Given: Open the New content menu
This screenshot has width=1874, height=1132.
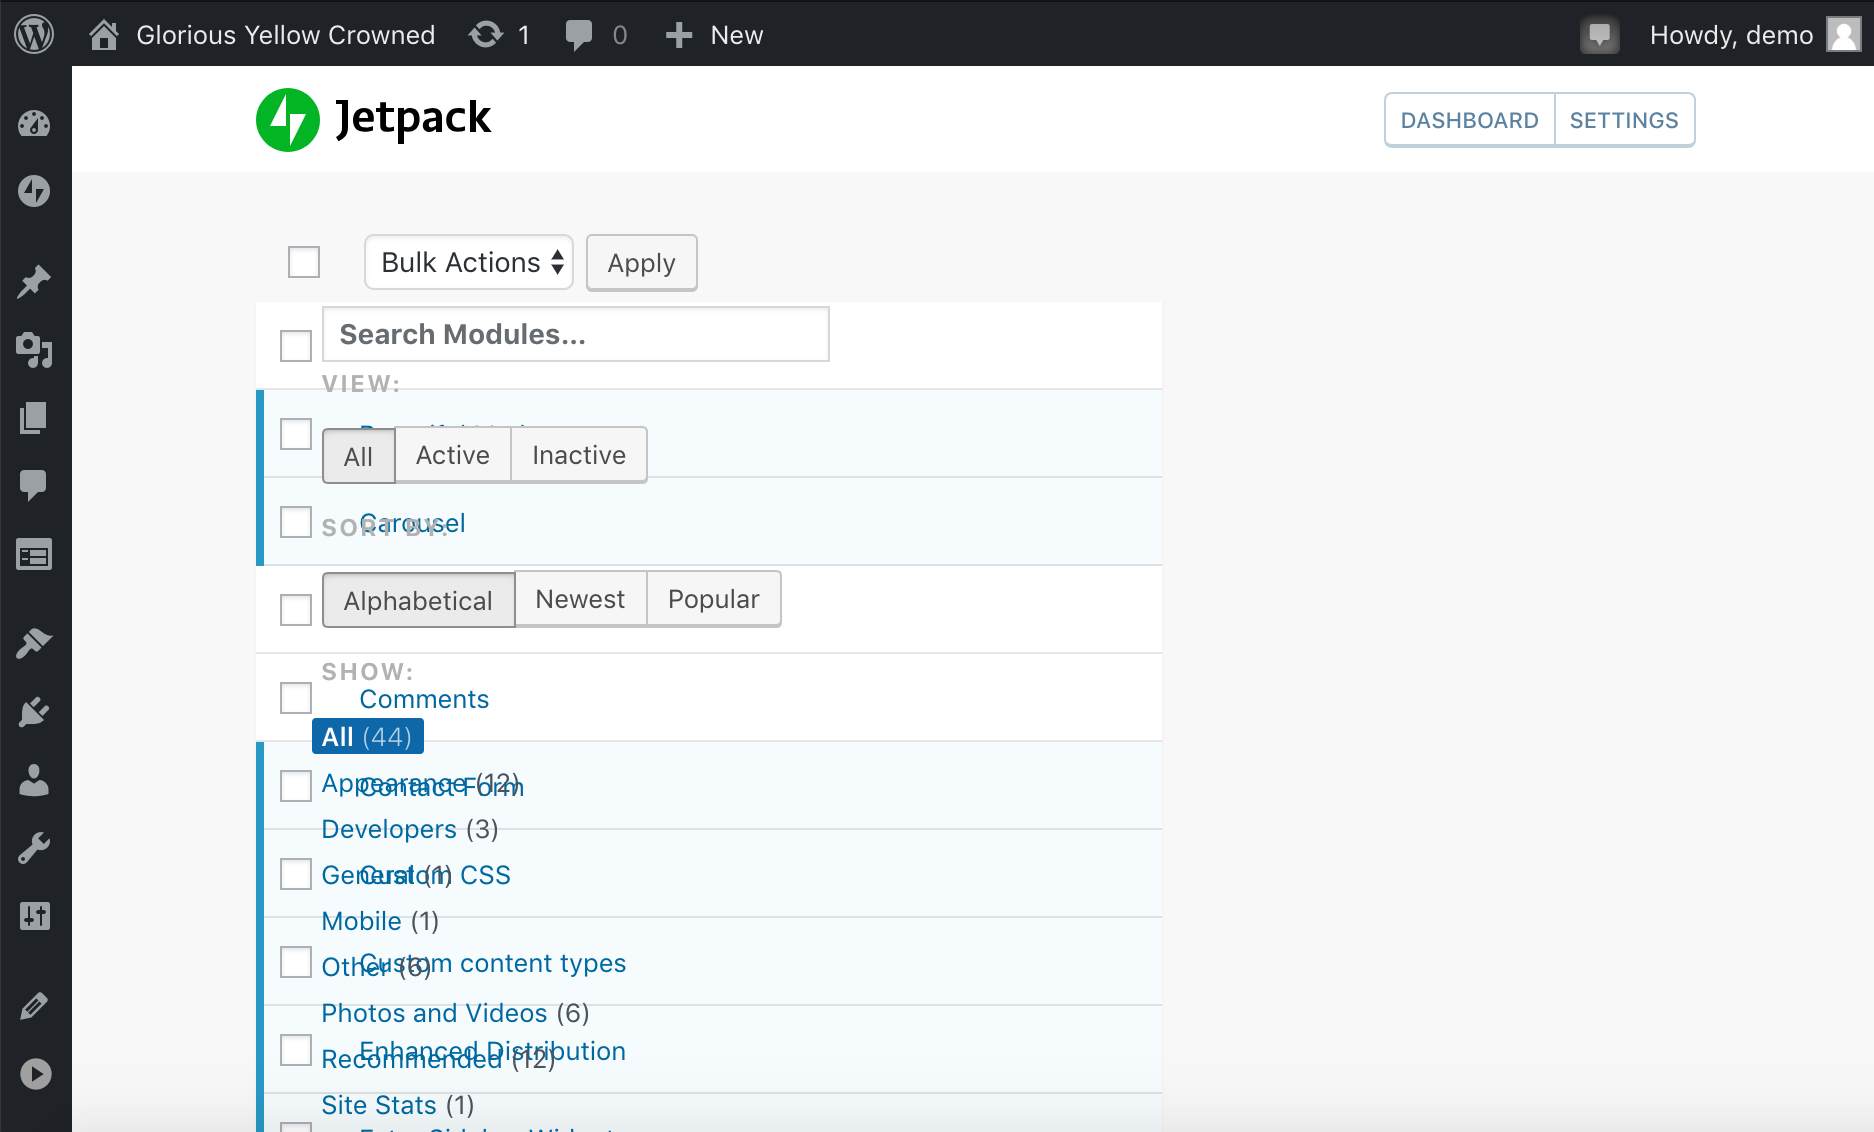Looking at the screenshot, I should pyautogui.click(x=715, y=35).
